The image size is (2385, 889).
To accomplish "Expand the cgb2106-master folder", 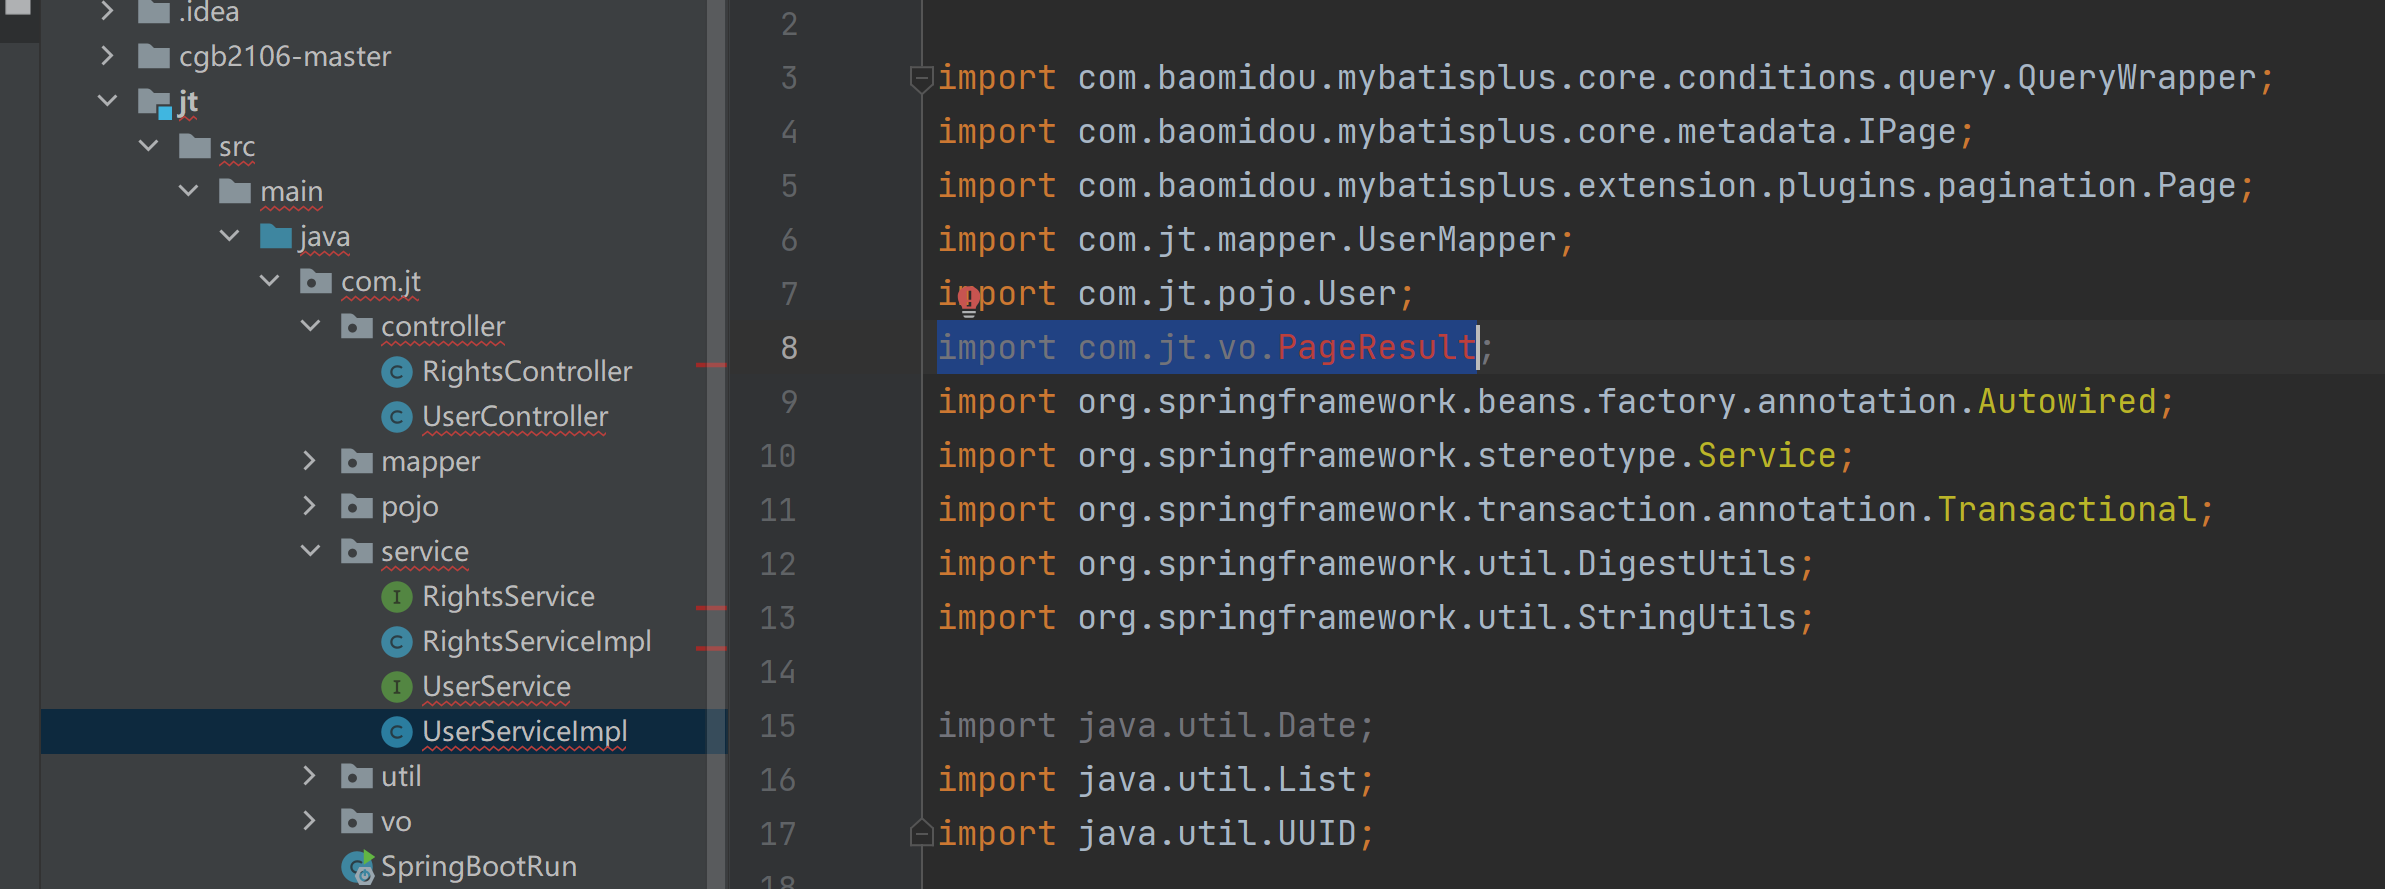I will click(x=107, y=56).
